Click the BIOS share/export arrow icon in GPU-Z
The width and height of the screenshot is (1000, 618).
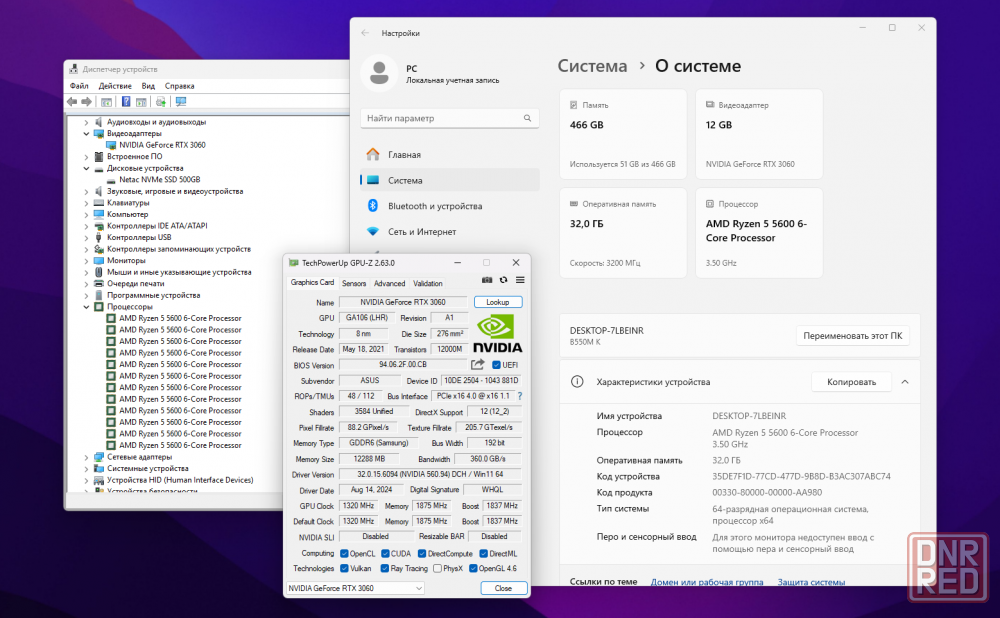point(478,364)
